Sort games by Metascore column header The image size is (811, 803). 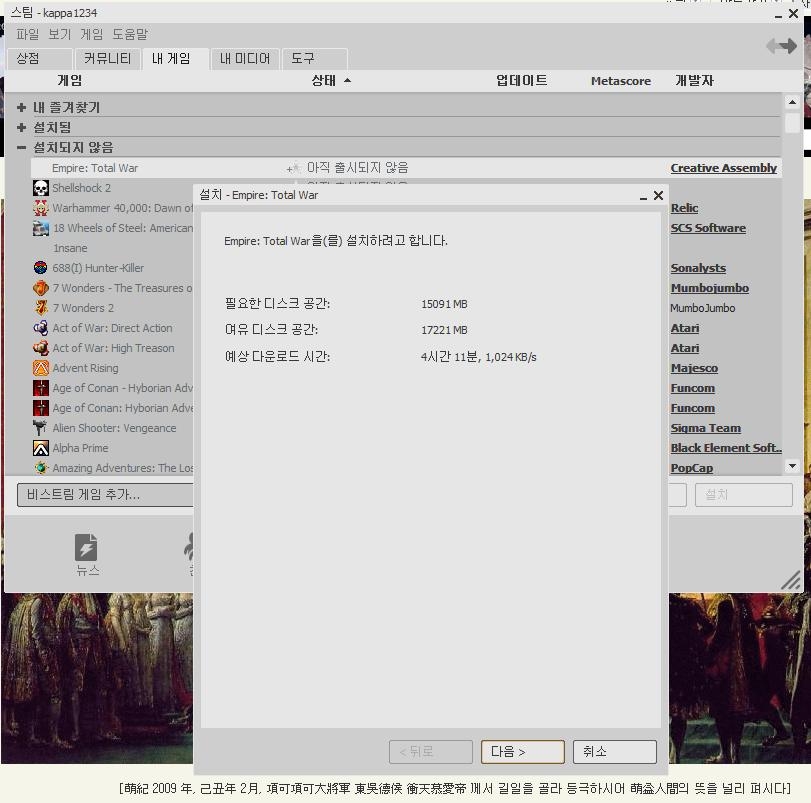(621, 81)
